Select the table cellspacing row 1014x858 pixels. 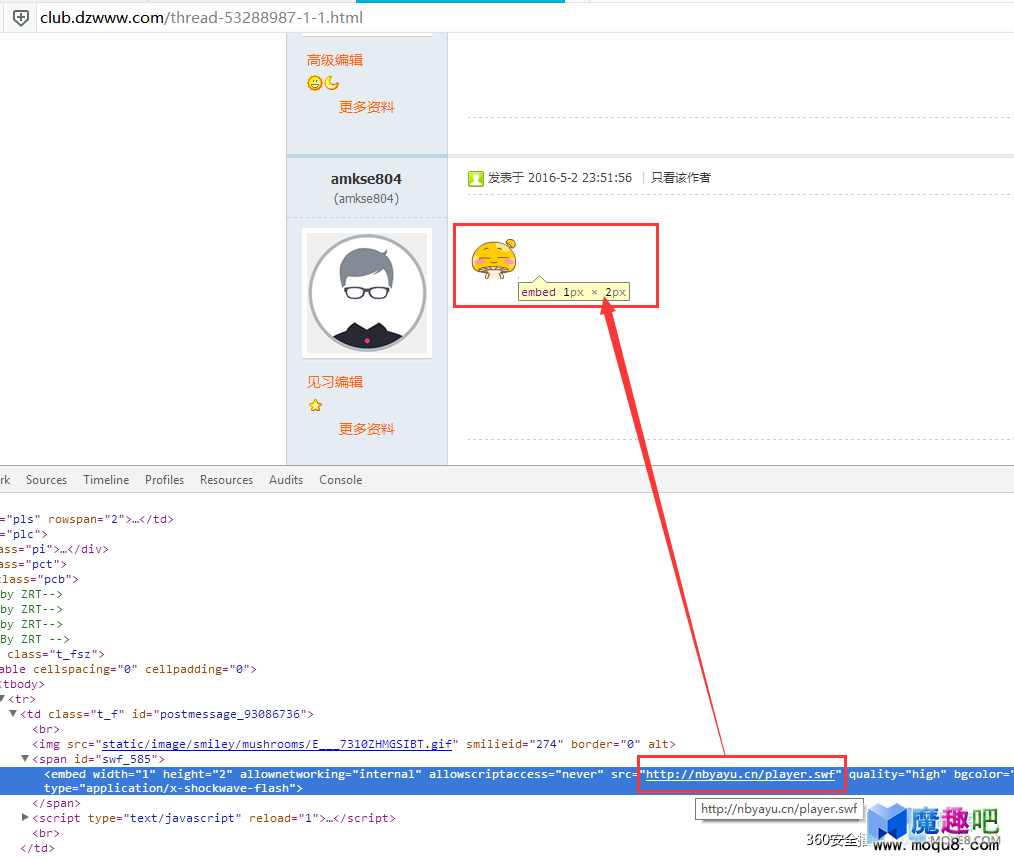(128, 669)
